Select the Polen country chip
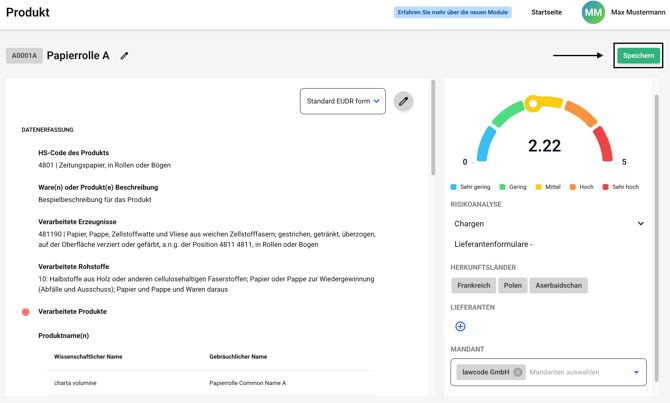 click(x=512, y=285)
